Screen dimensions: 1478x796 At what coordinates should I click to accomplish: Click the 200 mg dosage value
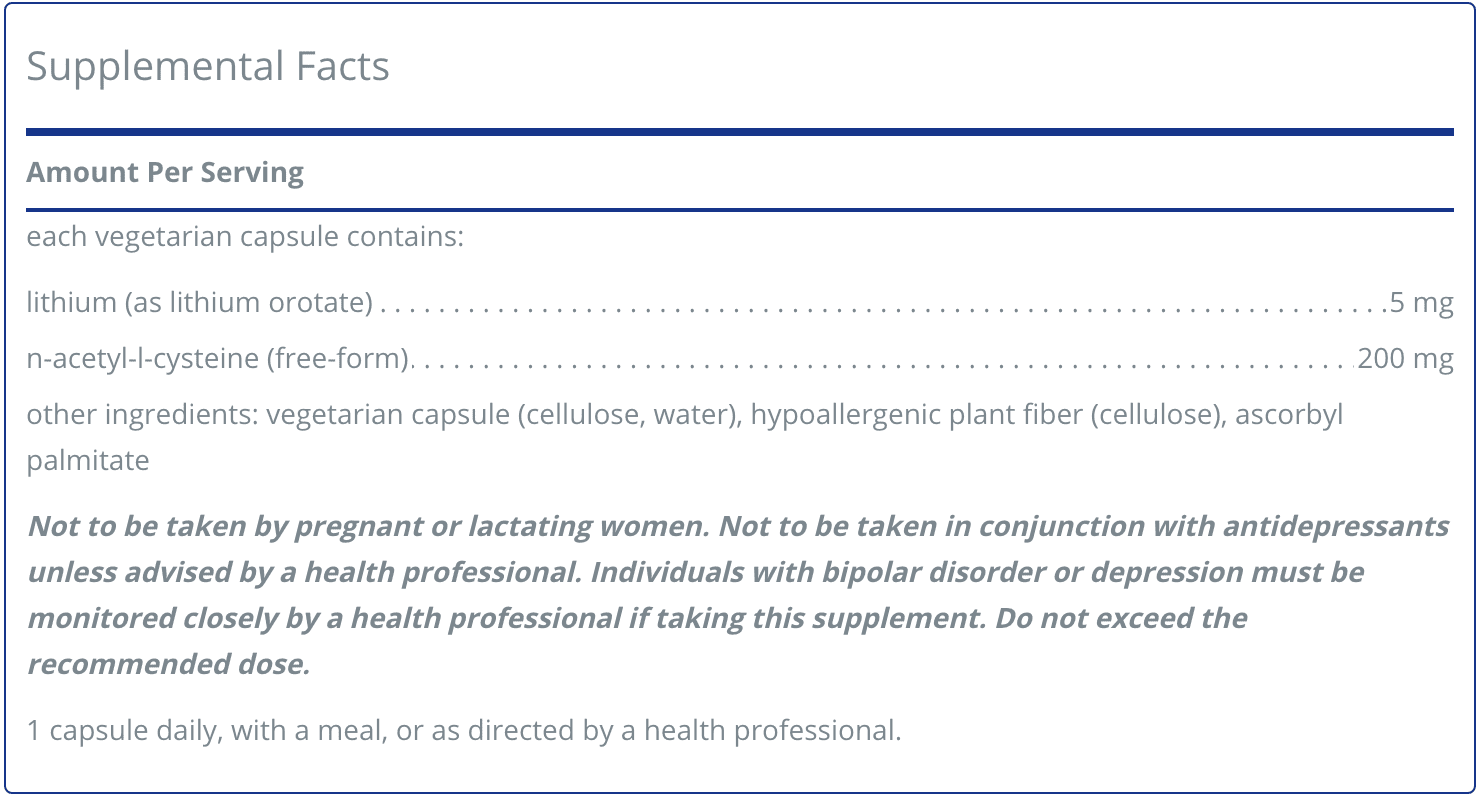pyautogui.click(x=1405, y=358)
